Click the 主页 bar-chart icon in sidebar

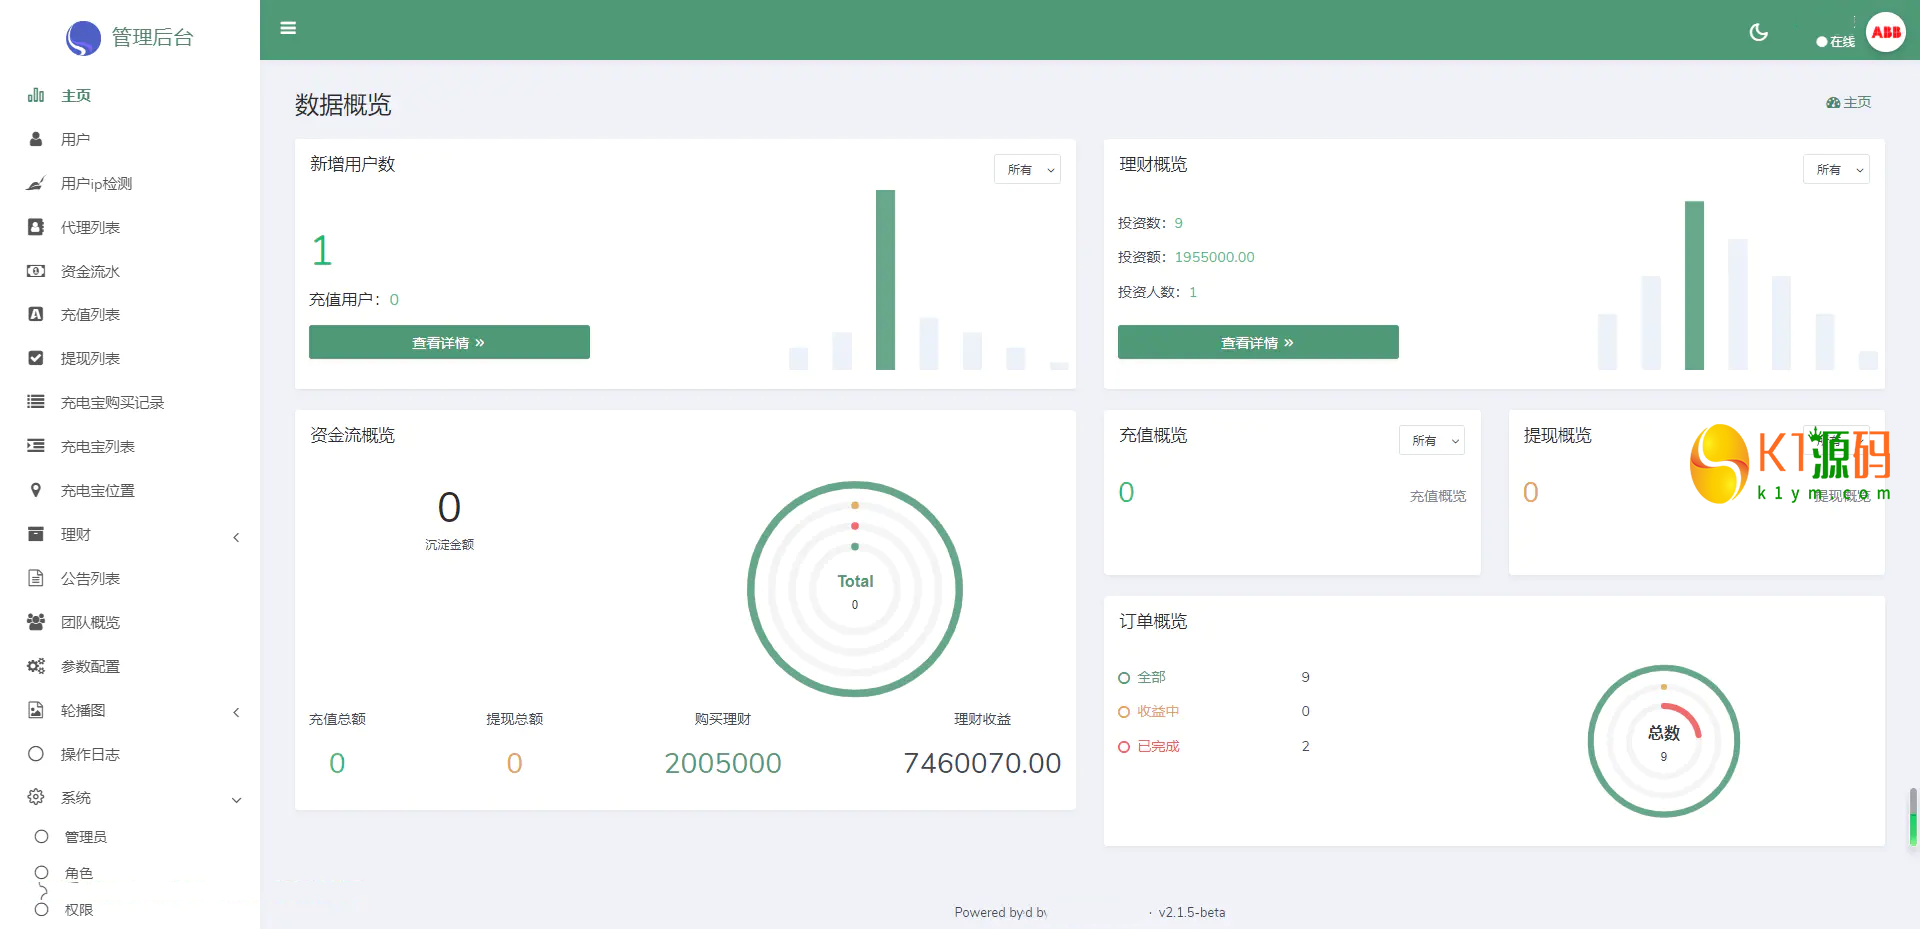pos(36,95)
